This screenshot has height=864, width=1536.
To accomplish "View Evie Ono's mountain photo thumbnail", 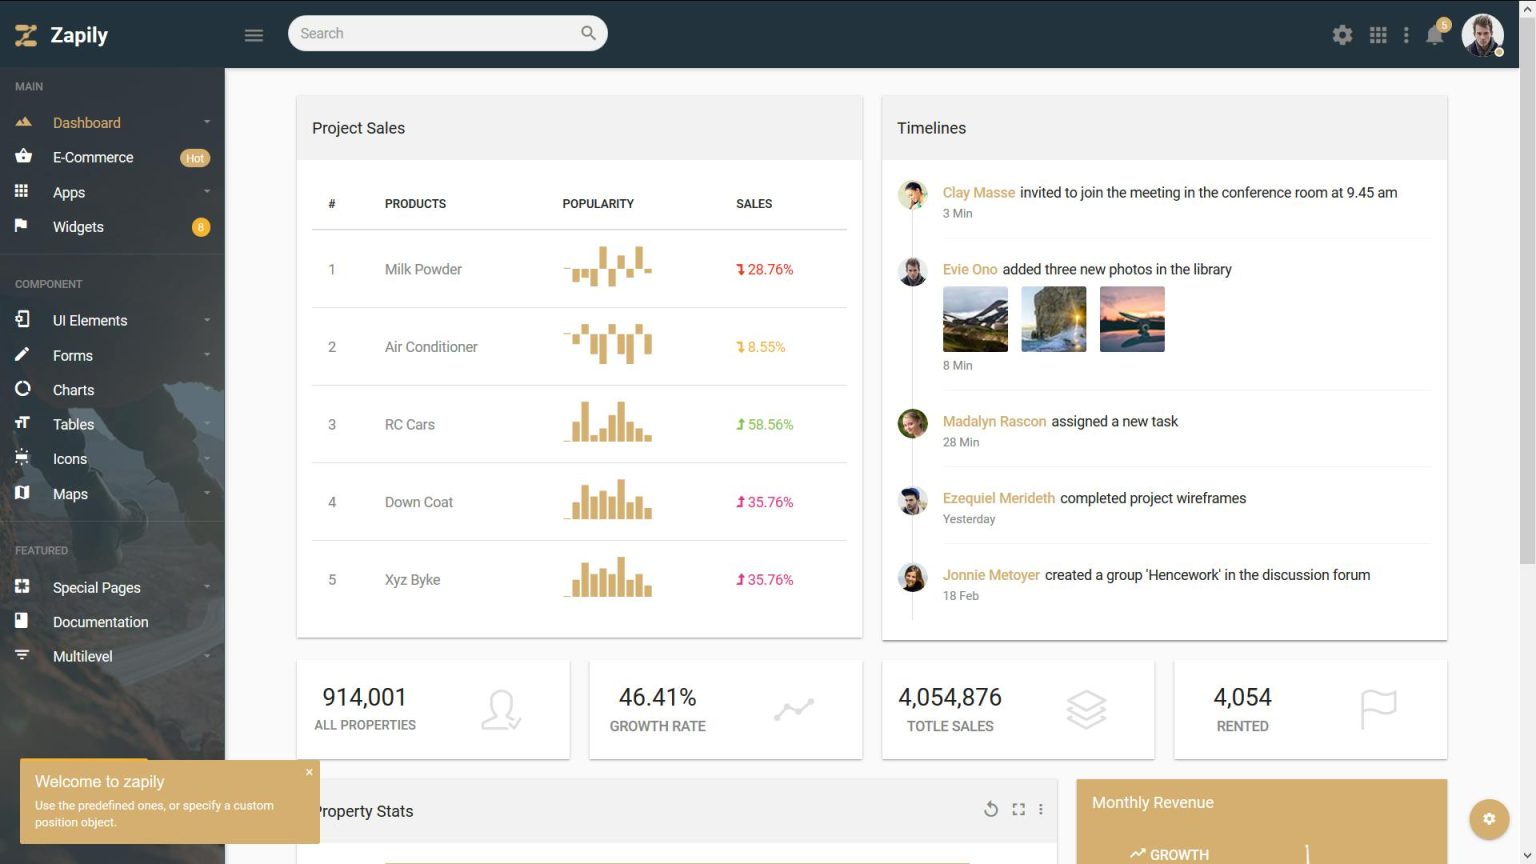I will (x=975, y=319).
